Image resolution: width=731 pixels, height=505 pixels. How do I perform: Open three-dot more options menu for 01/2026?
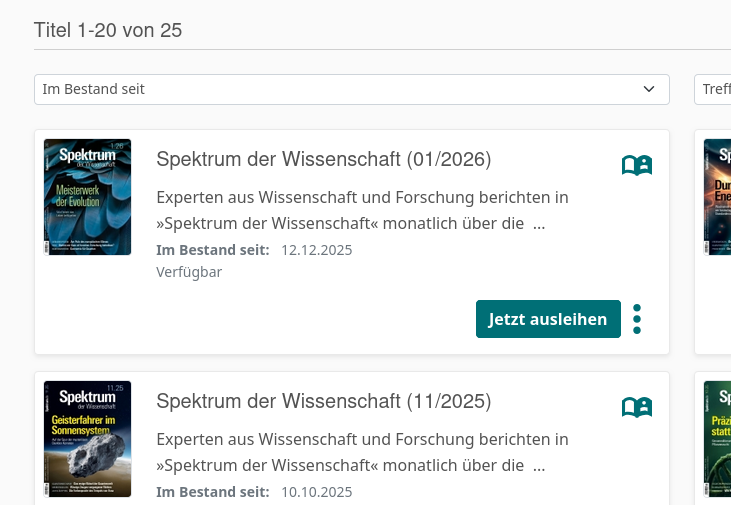pyautogui.click(x=637, y=319)
